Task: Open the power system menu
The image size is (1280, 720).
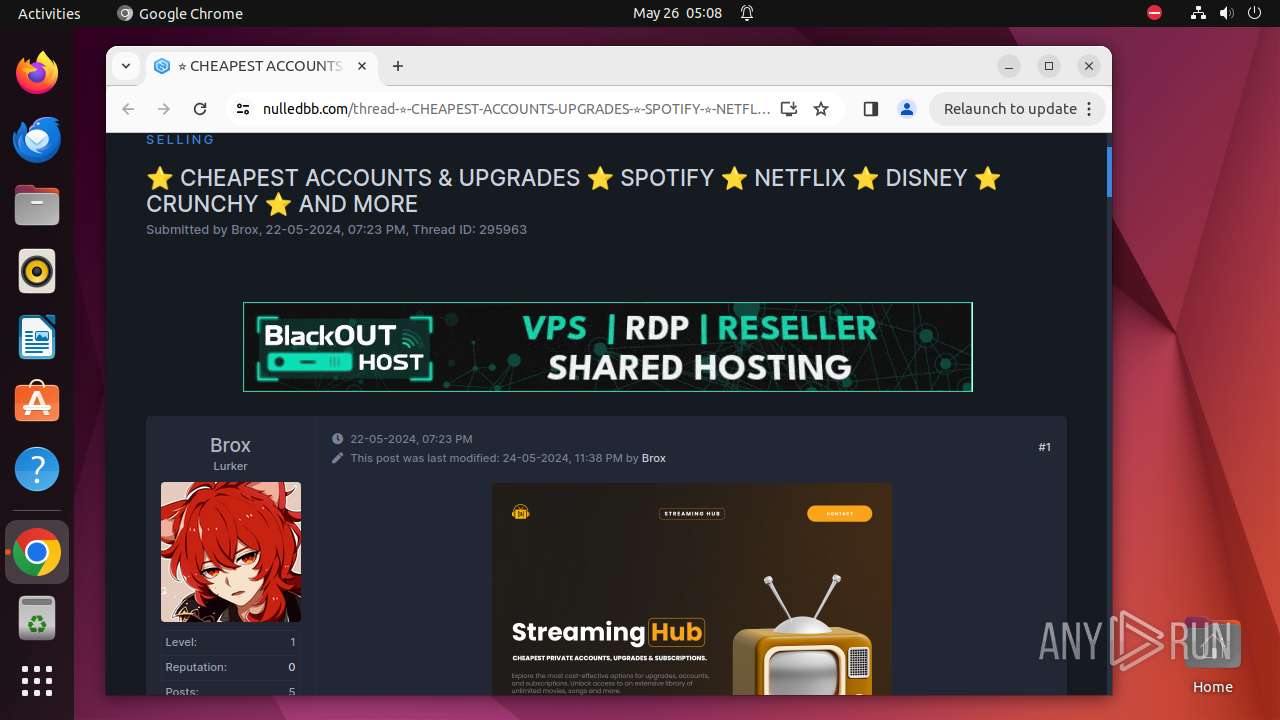Action: coord(1254,13)
